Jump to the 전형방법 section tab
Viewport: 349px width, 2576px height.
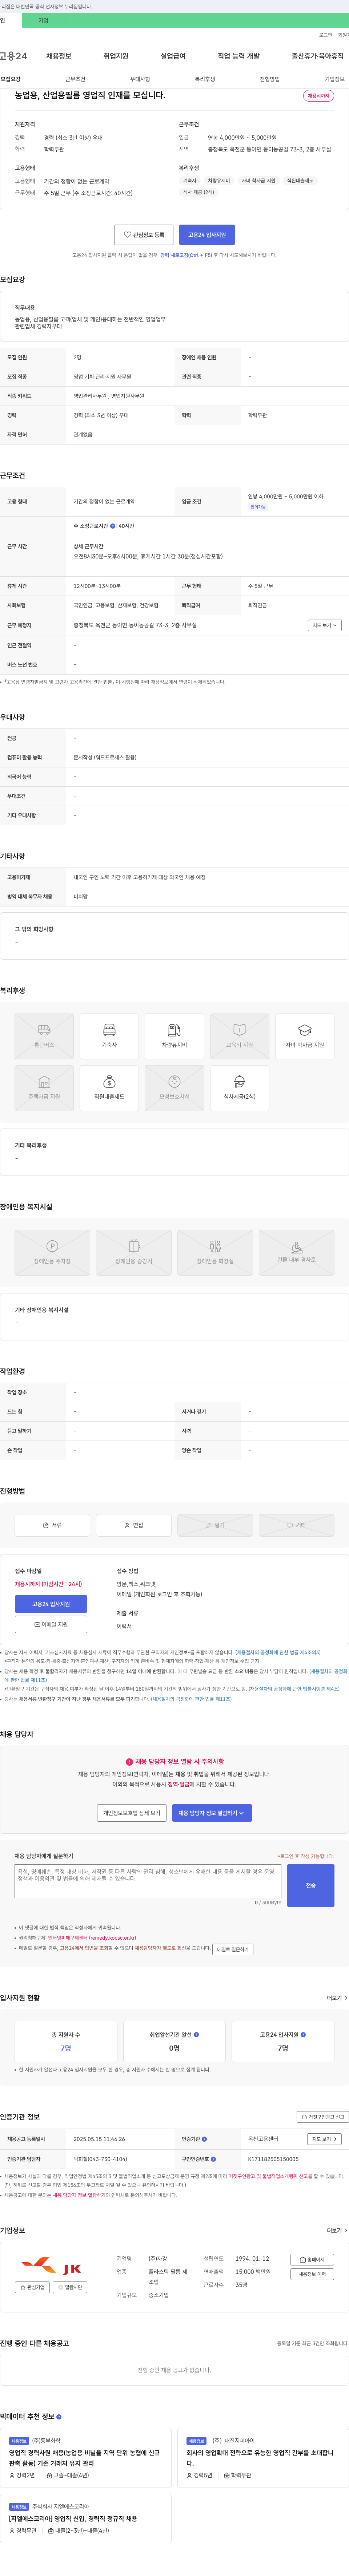270,79
